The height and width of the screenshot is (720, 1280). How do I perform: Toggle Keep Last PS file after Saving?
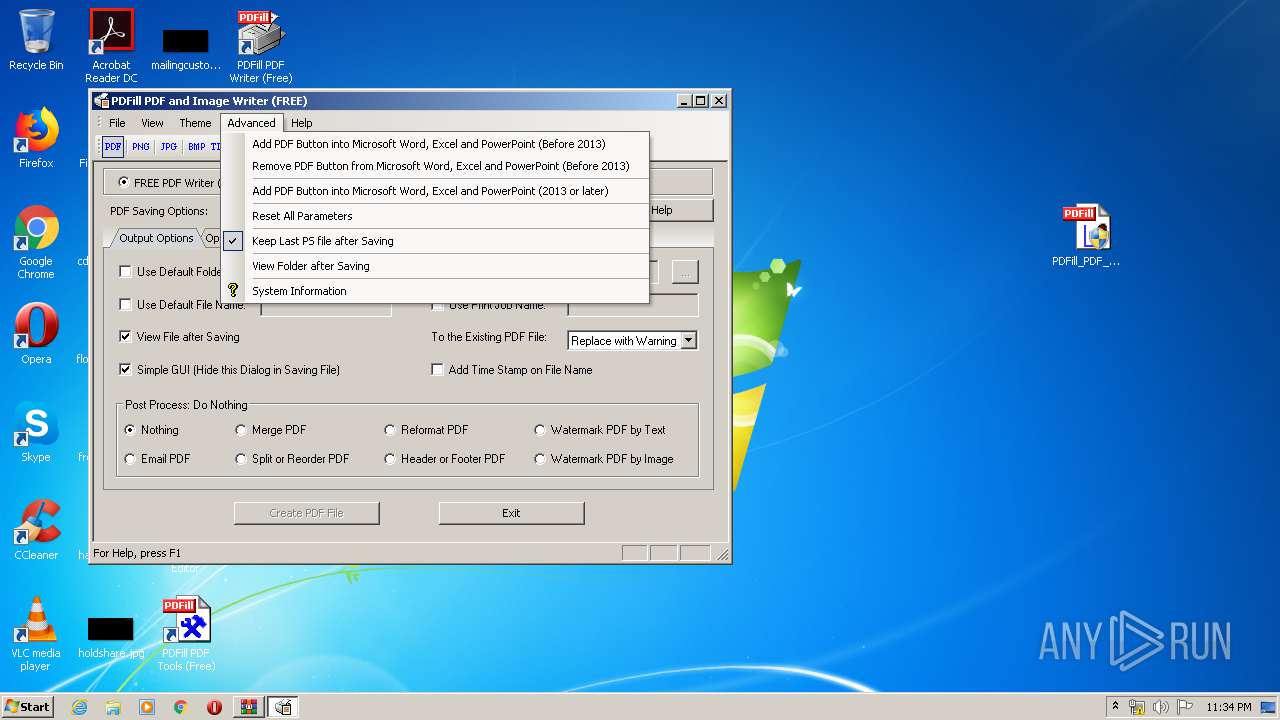[x=435, y=241]
